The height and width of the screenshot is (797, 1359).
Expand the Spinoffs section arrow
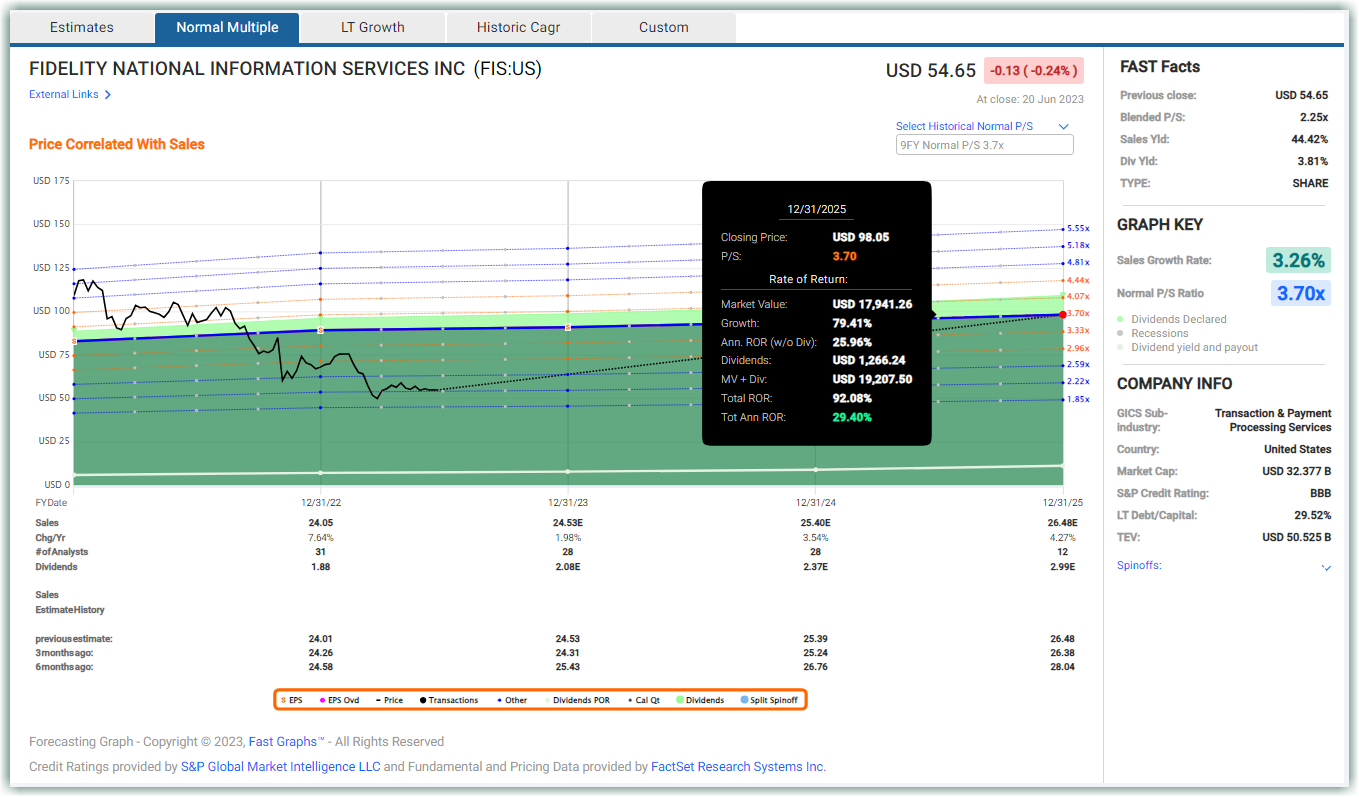click(1326, 567)
